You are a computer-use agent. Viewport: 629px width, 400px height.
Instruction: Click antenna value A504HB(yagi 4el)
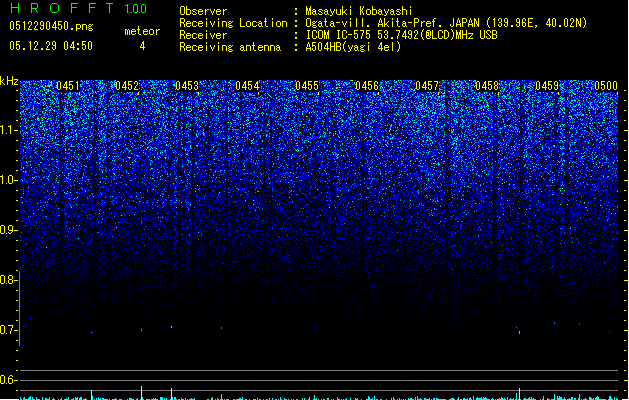click(353, 47)
